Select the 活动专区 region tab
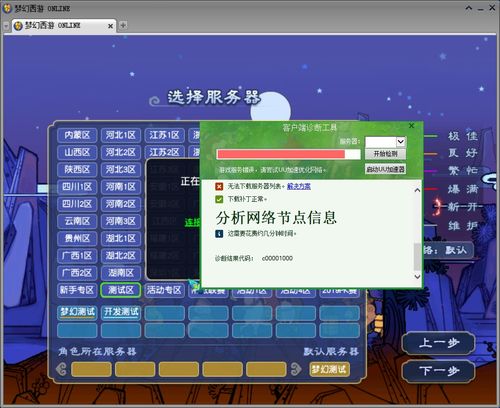 pos(164,290)
